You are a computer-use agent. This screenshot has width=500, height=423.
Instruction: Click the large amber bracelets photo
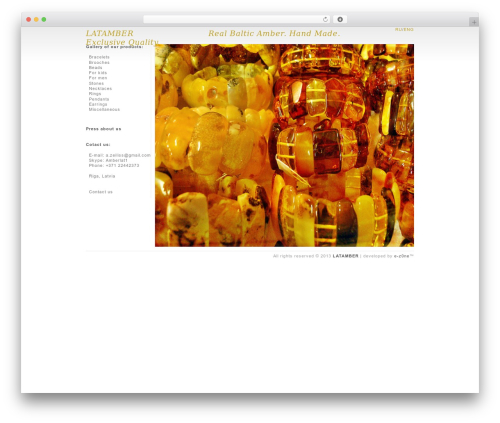pyautogui.click(x=284, y=145)
